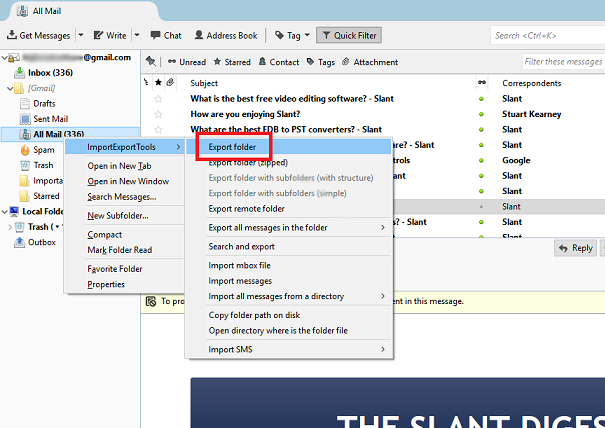The width and height of the screenshot is (605, 428).
Task: Open the Get Messages dropdown arrow
Action: [x=81, y=35]
